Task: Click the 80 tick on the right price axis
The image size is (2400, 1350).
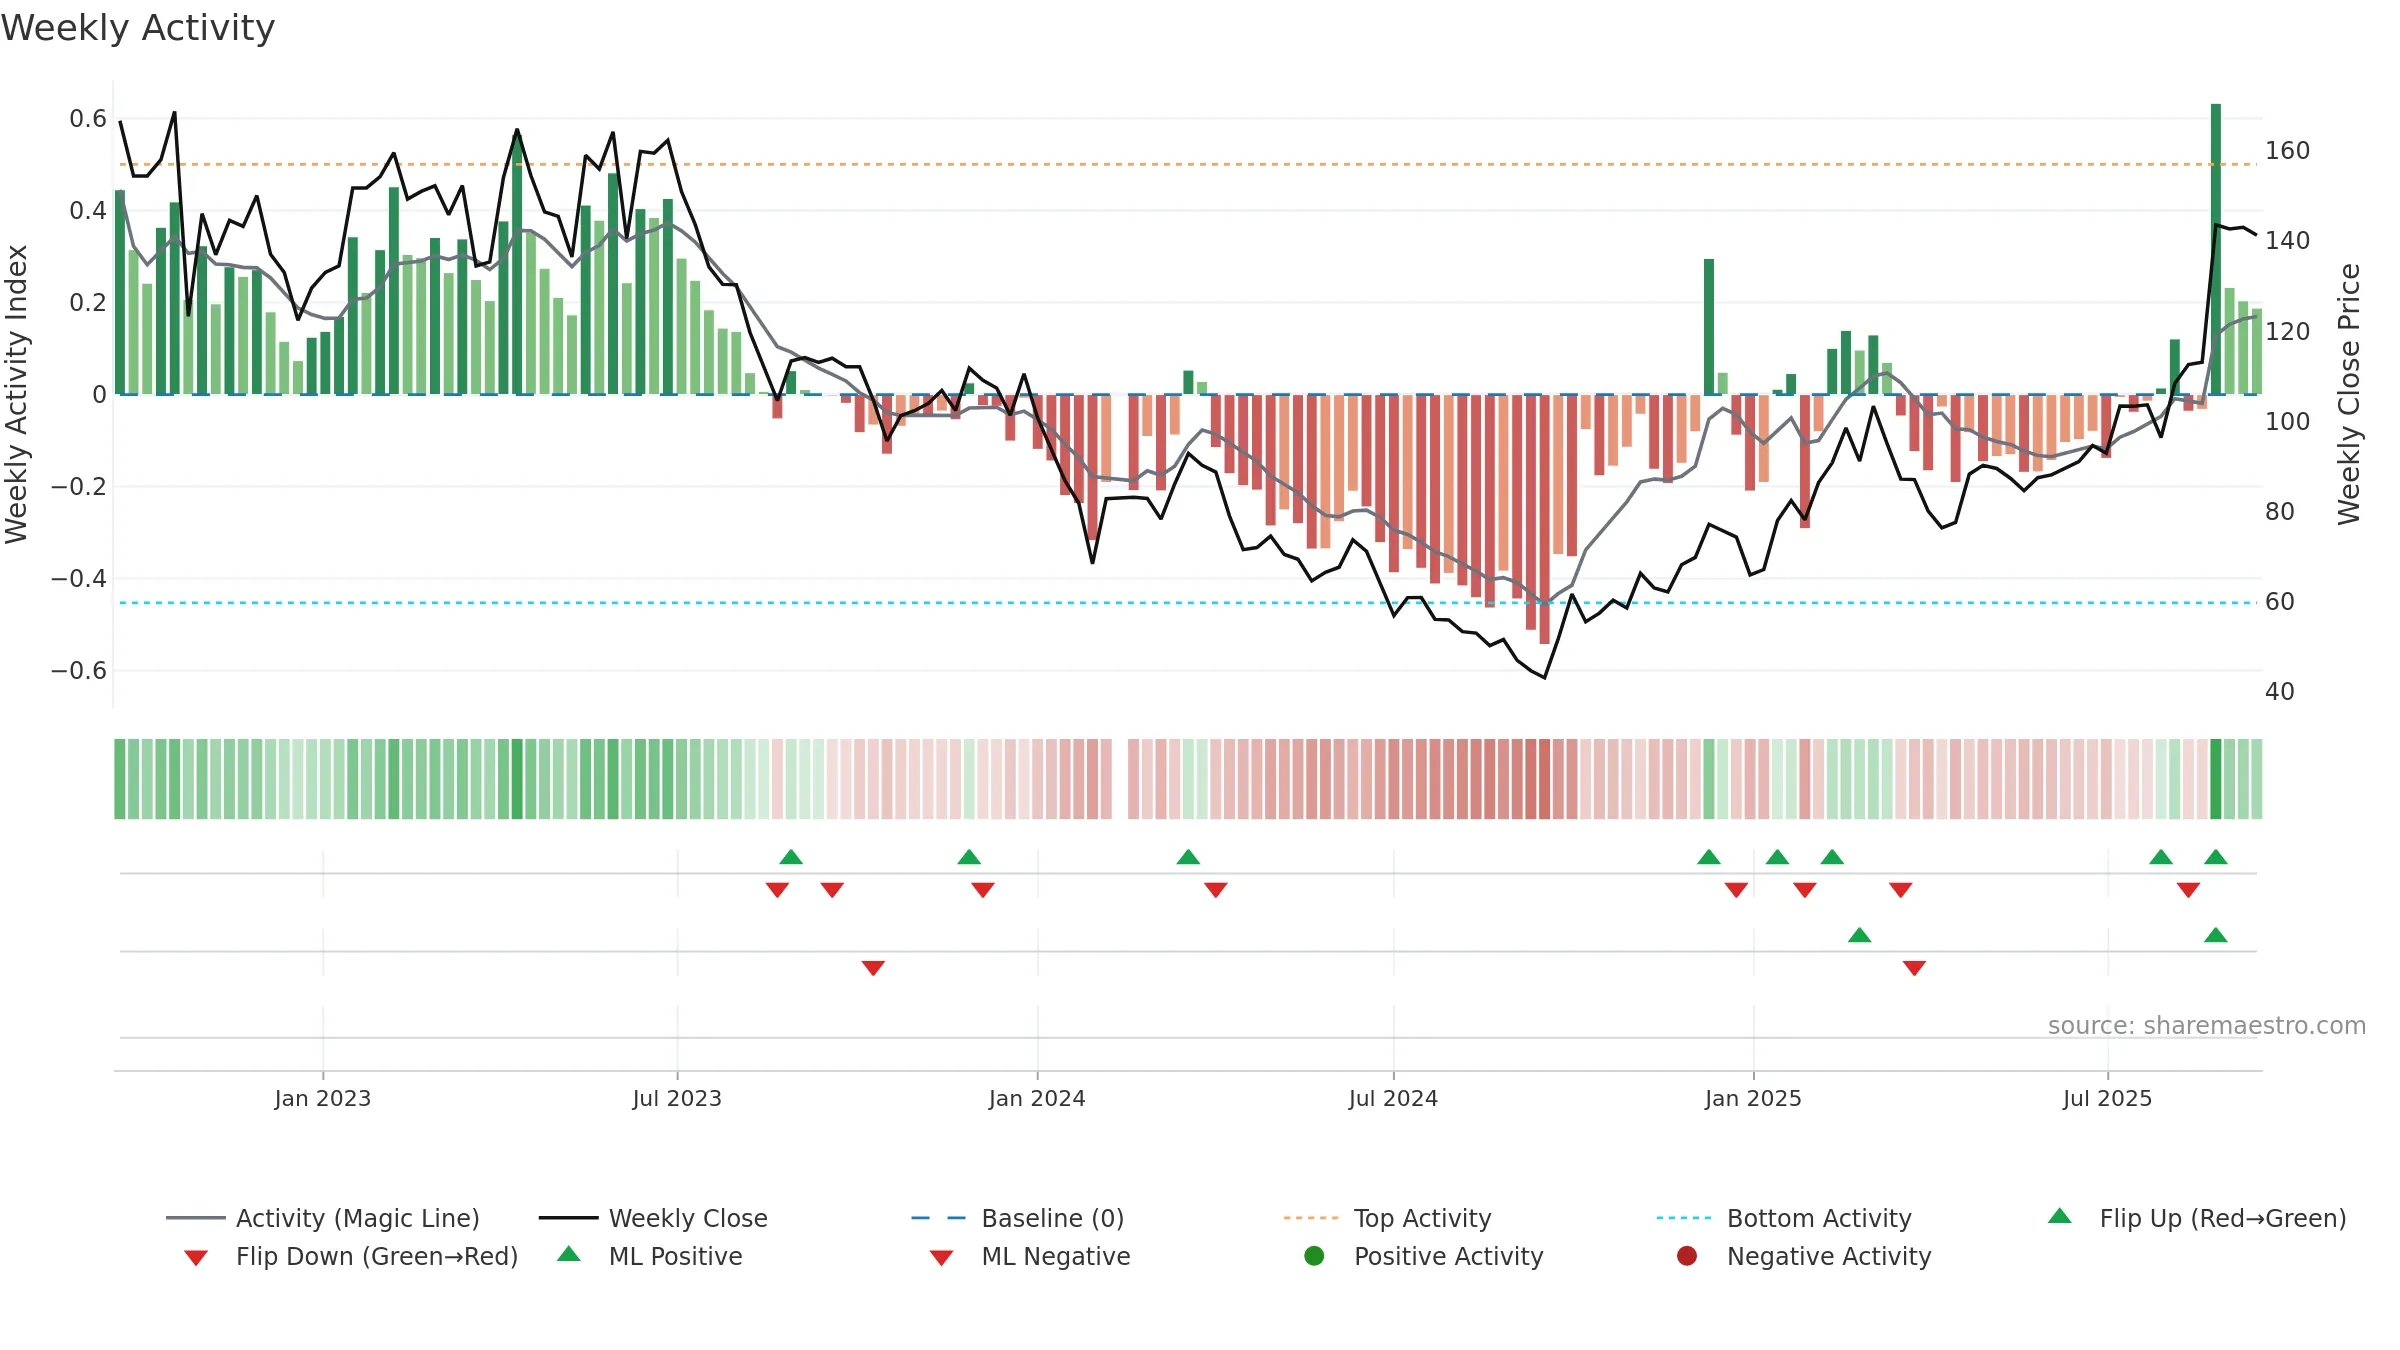Action: click(x=2280, y=511)
